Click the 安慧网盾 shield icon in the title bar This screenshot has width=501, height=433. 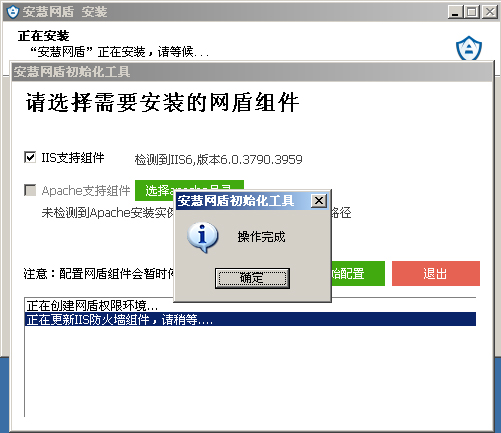pyautogui.click(x=13, y=12)
